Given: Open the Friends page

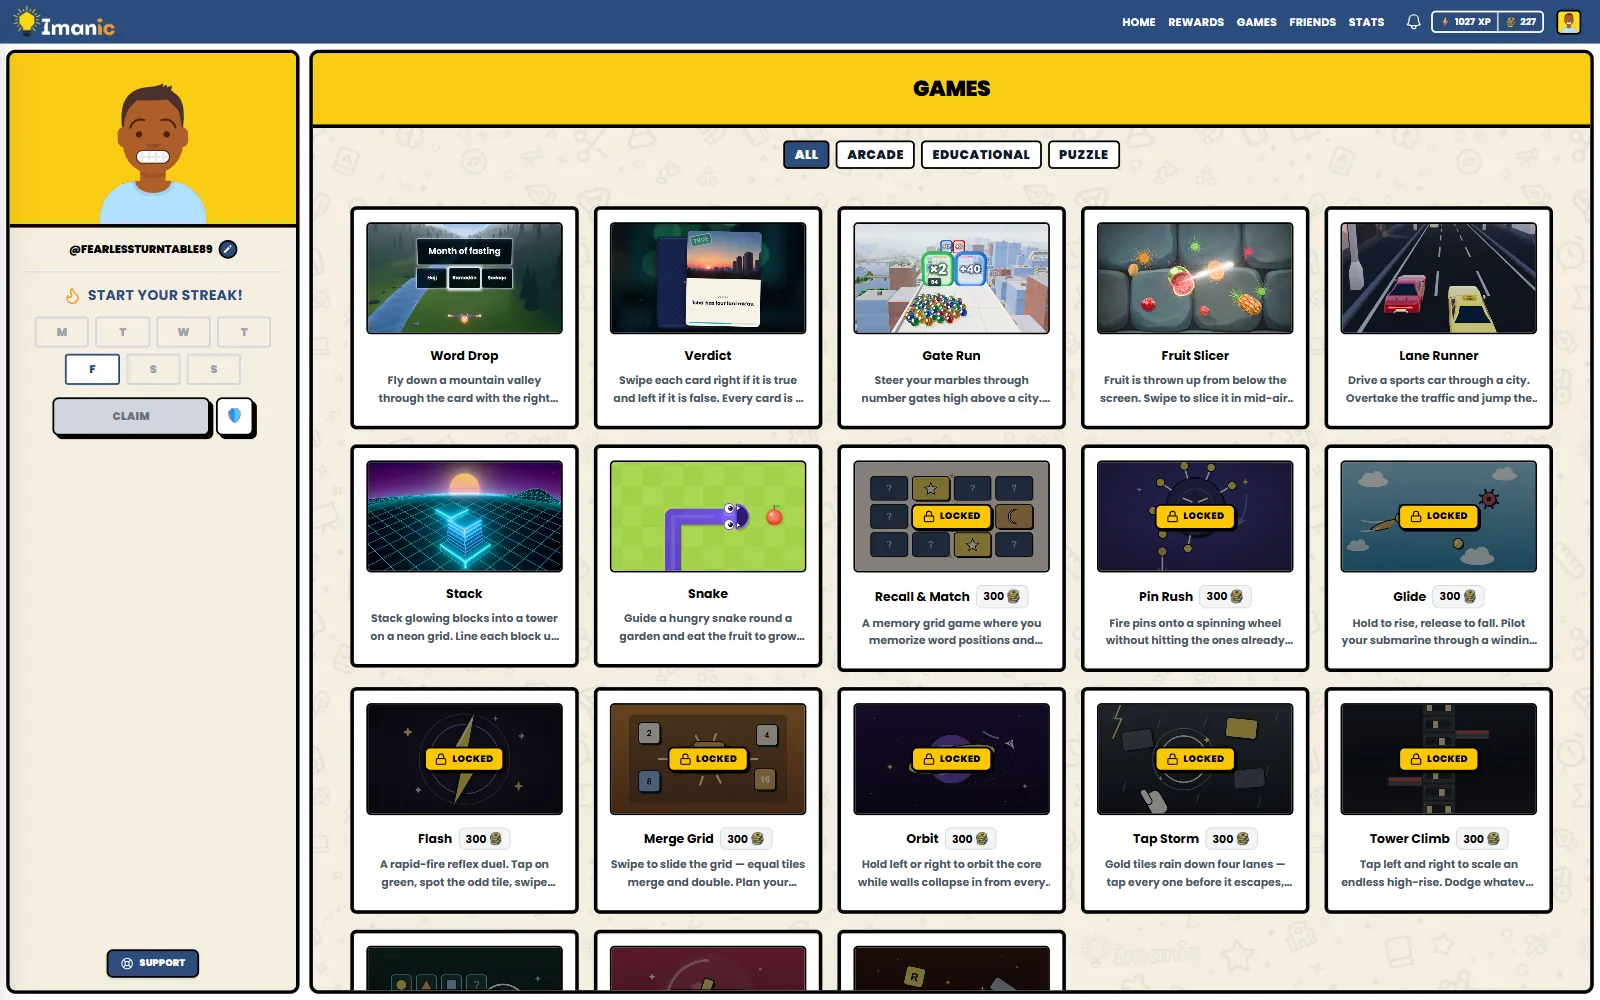Looking at the screenshot, I should 1312,22.
